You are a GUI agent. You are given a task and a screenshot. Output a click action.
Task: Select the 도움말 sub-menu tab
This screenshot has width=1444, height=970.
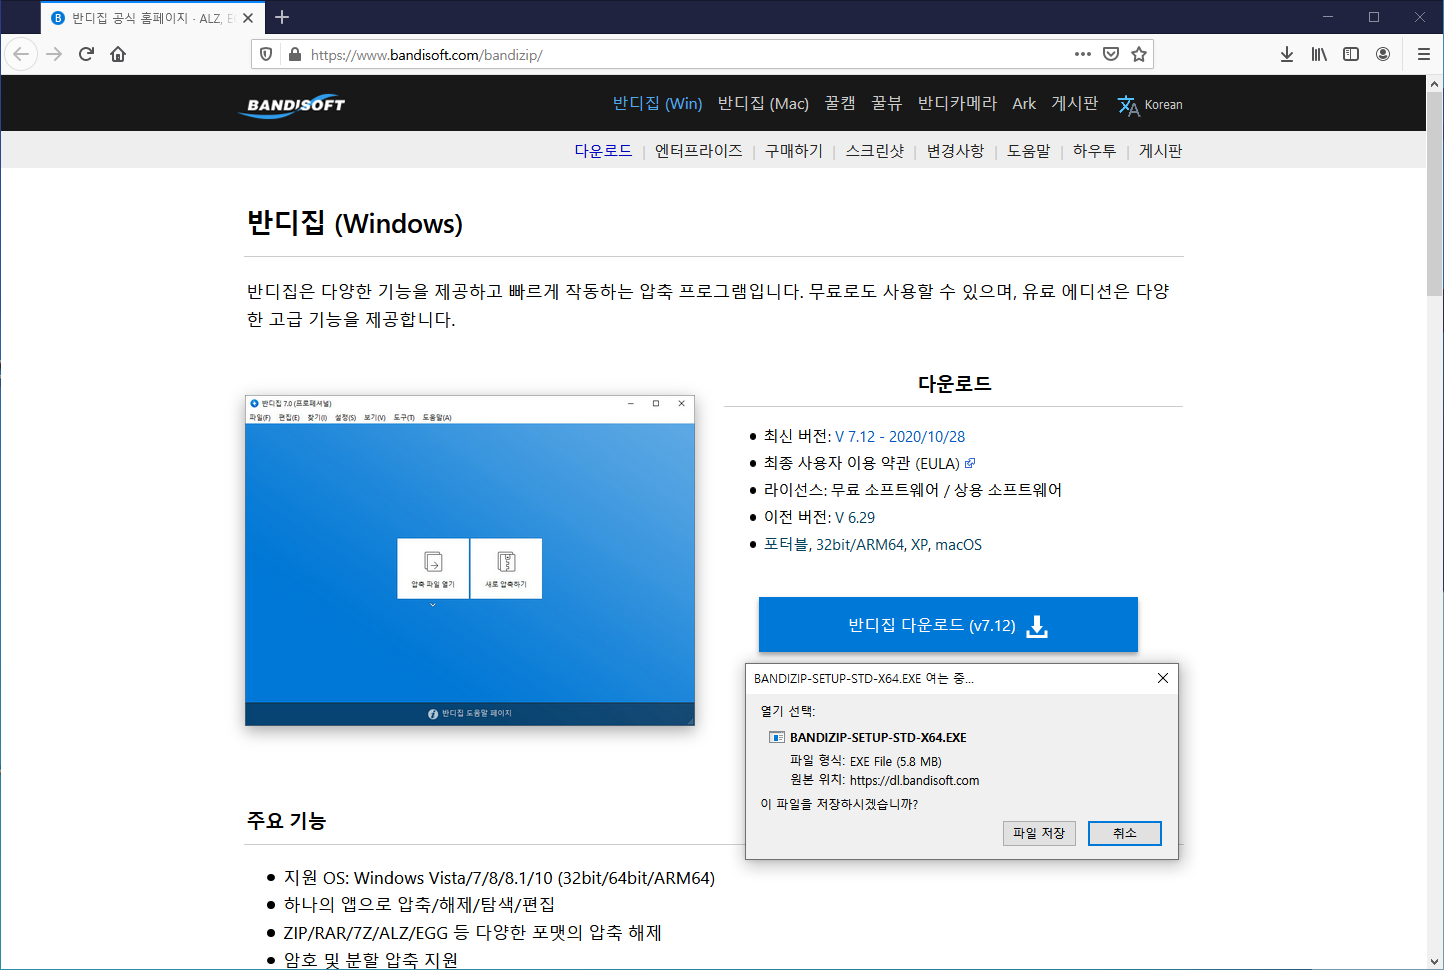pos(1028,151)
